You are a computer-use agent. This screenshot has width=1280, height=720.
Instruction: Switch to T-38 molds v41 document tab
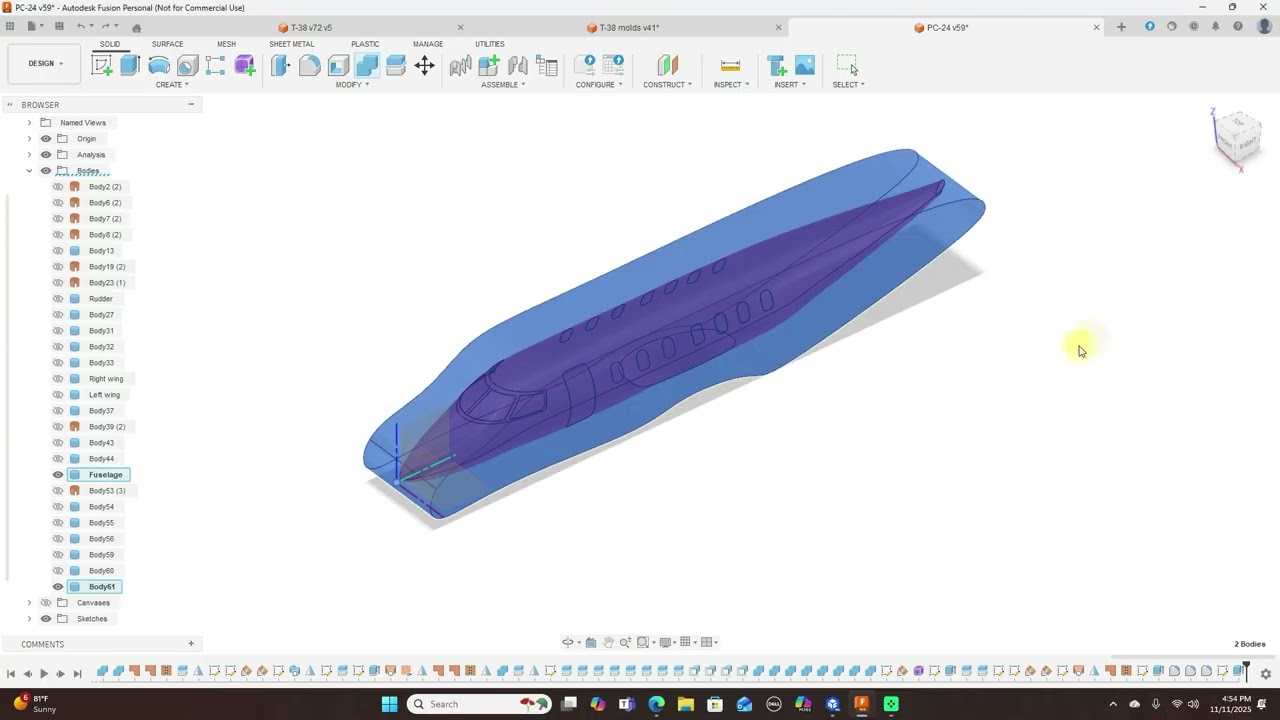pyautogui.click(x=629, y=28)
